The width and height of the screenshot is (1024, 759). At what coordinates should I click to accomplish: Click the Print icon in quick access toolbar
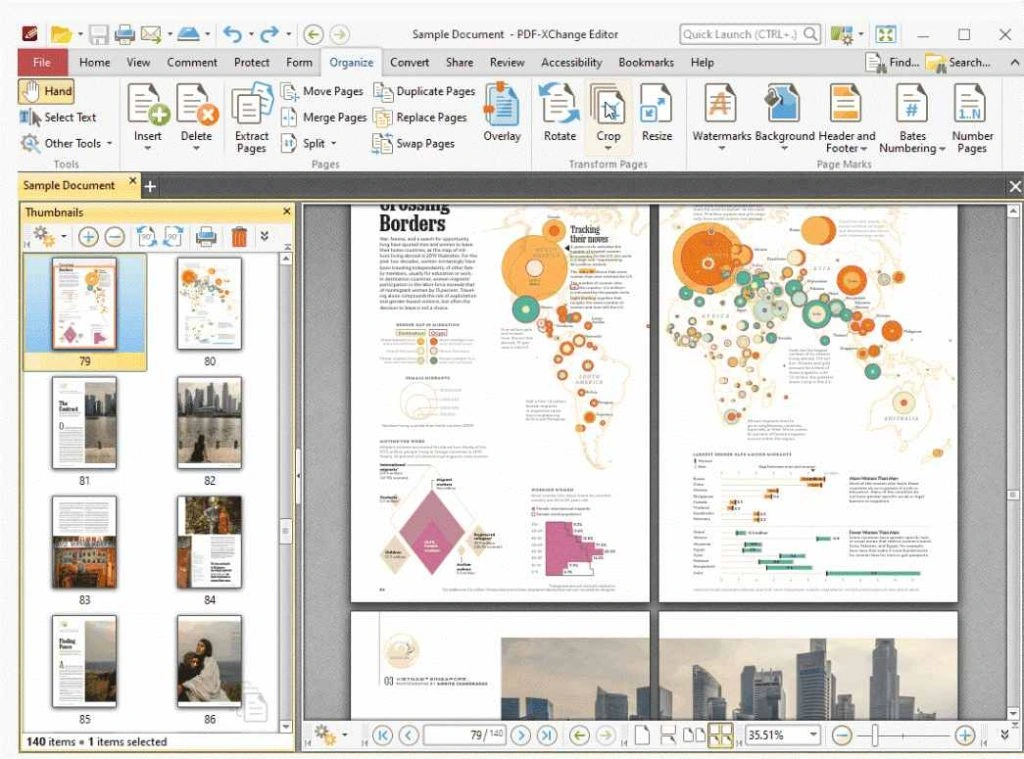tap(125, 34)
